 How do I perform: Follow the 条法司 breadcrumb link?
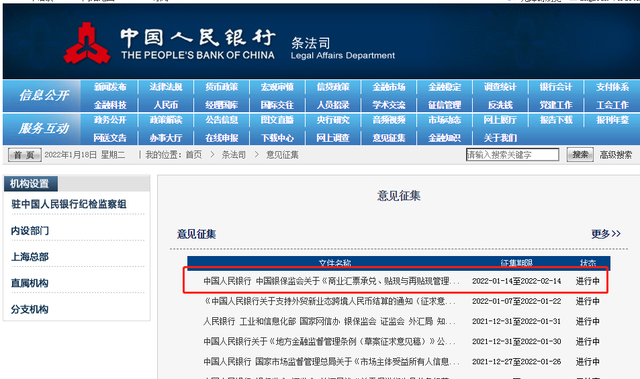[x=234, y=155]
